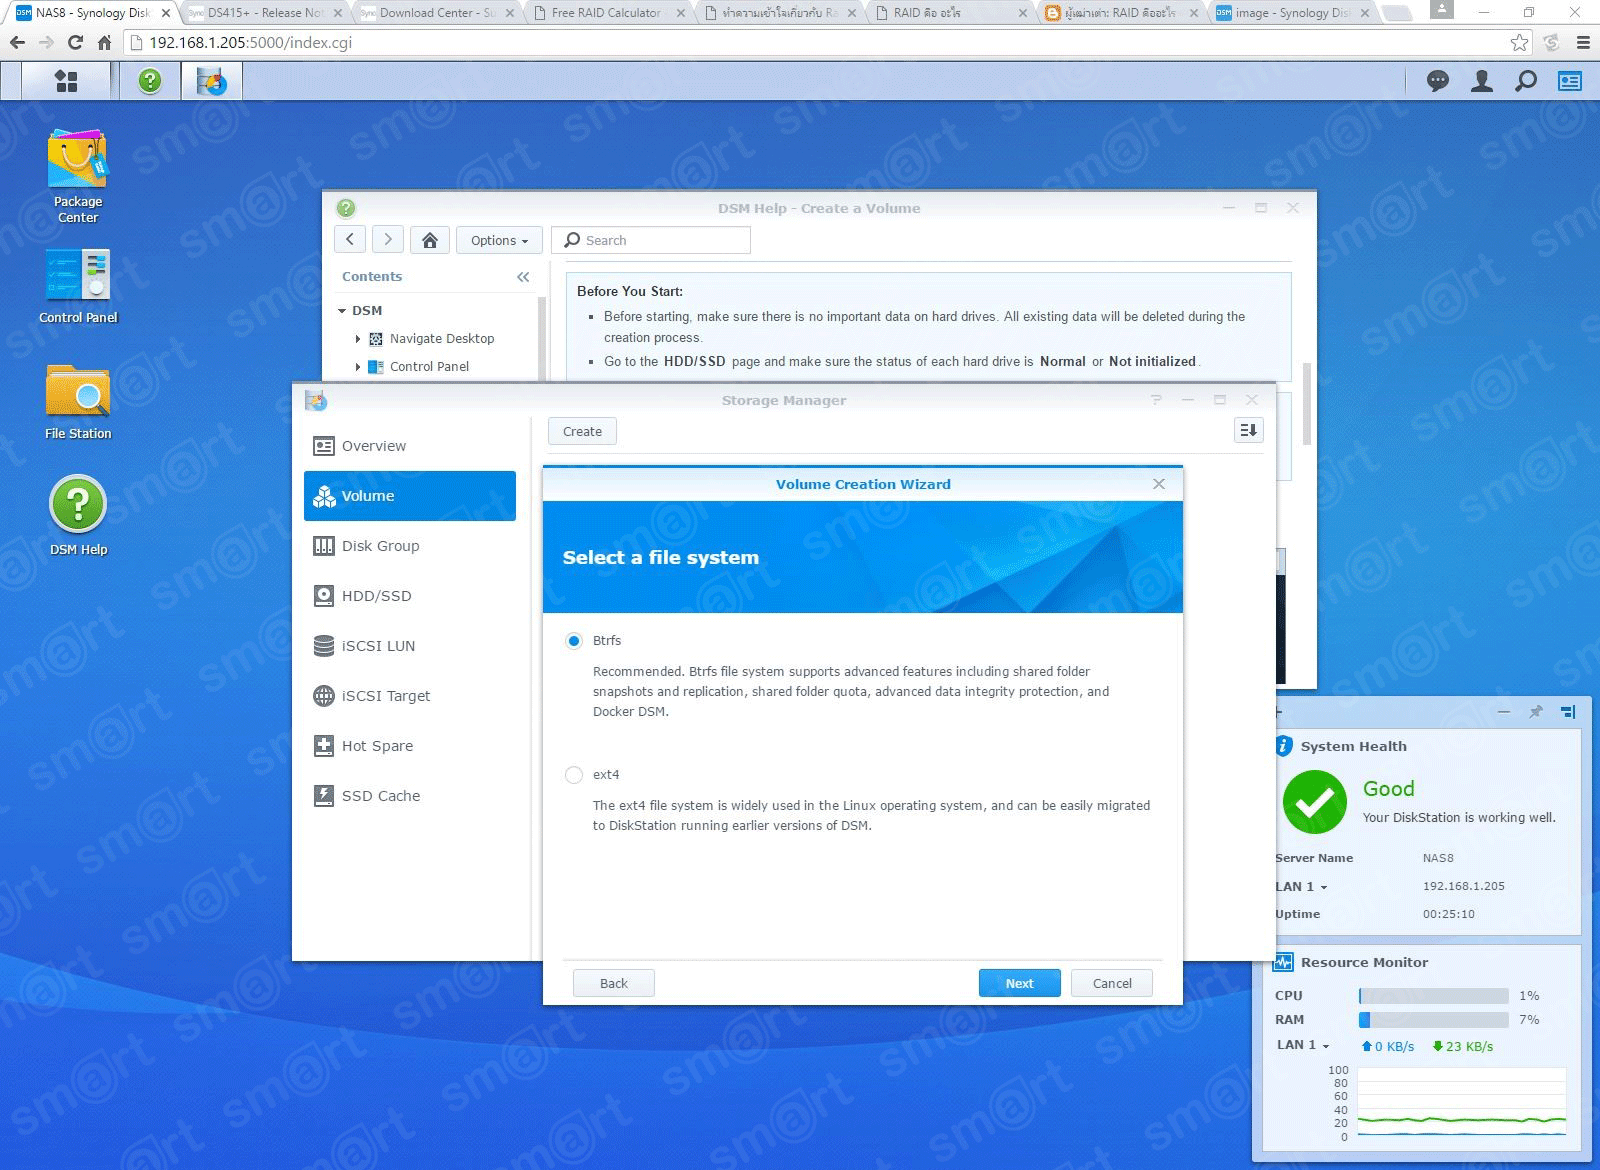Select Volume in Storage Manager sidebar

410,496
